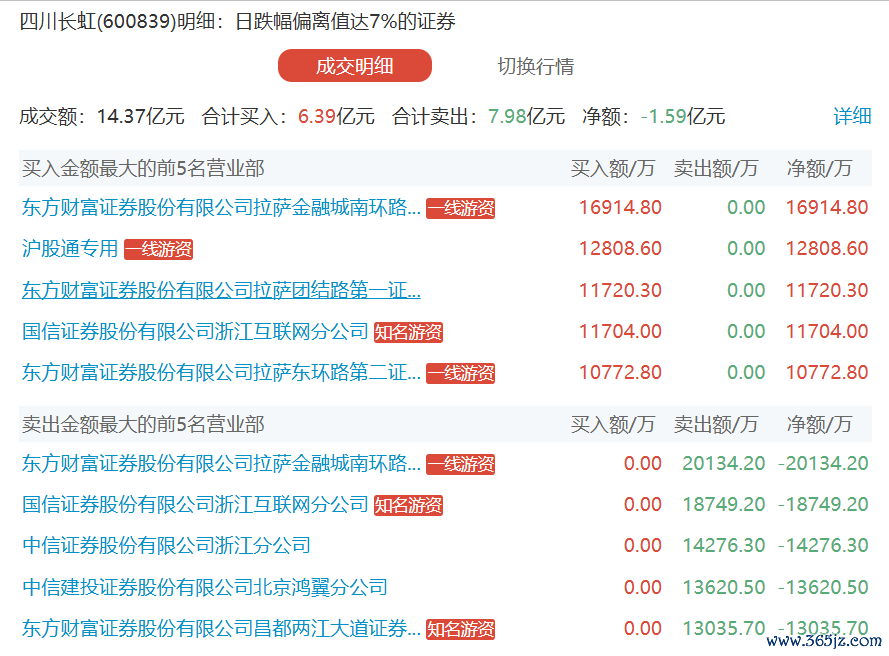Open 中信建投证券北京鸿翼分公司 link
The height and width of the screenshot is (656, 889).
point(204,587)
